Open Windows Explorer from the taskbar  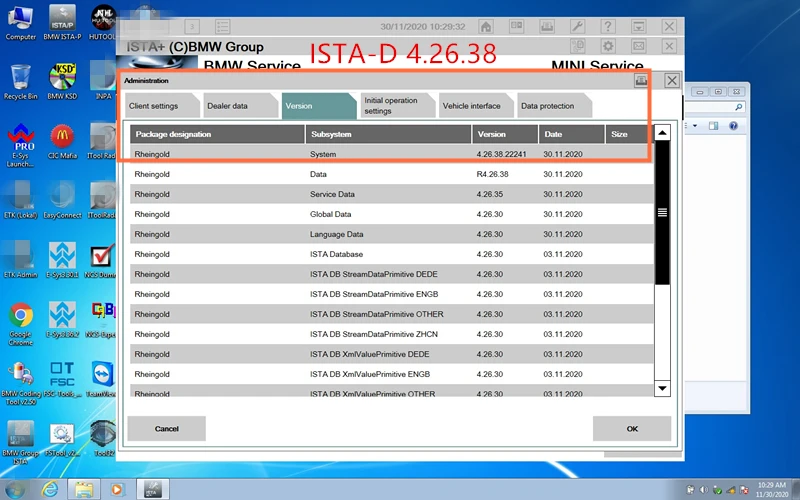(84, 490)
